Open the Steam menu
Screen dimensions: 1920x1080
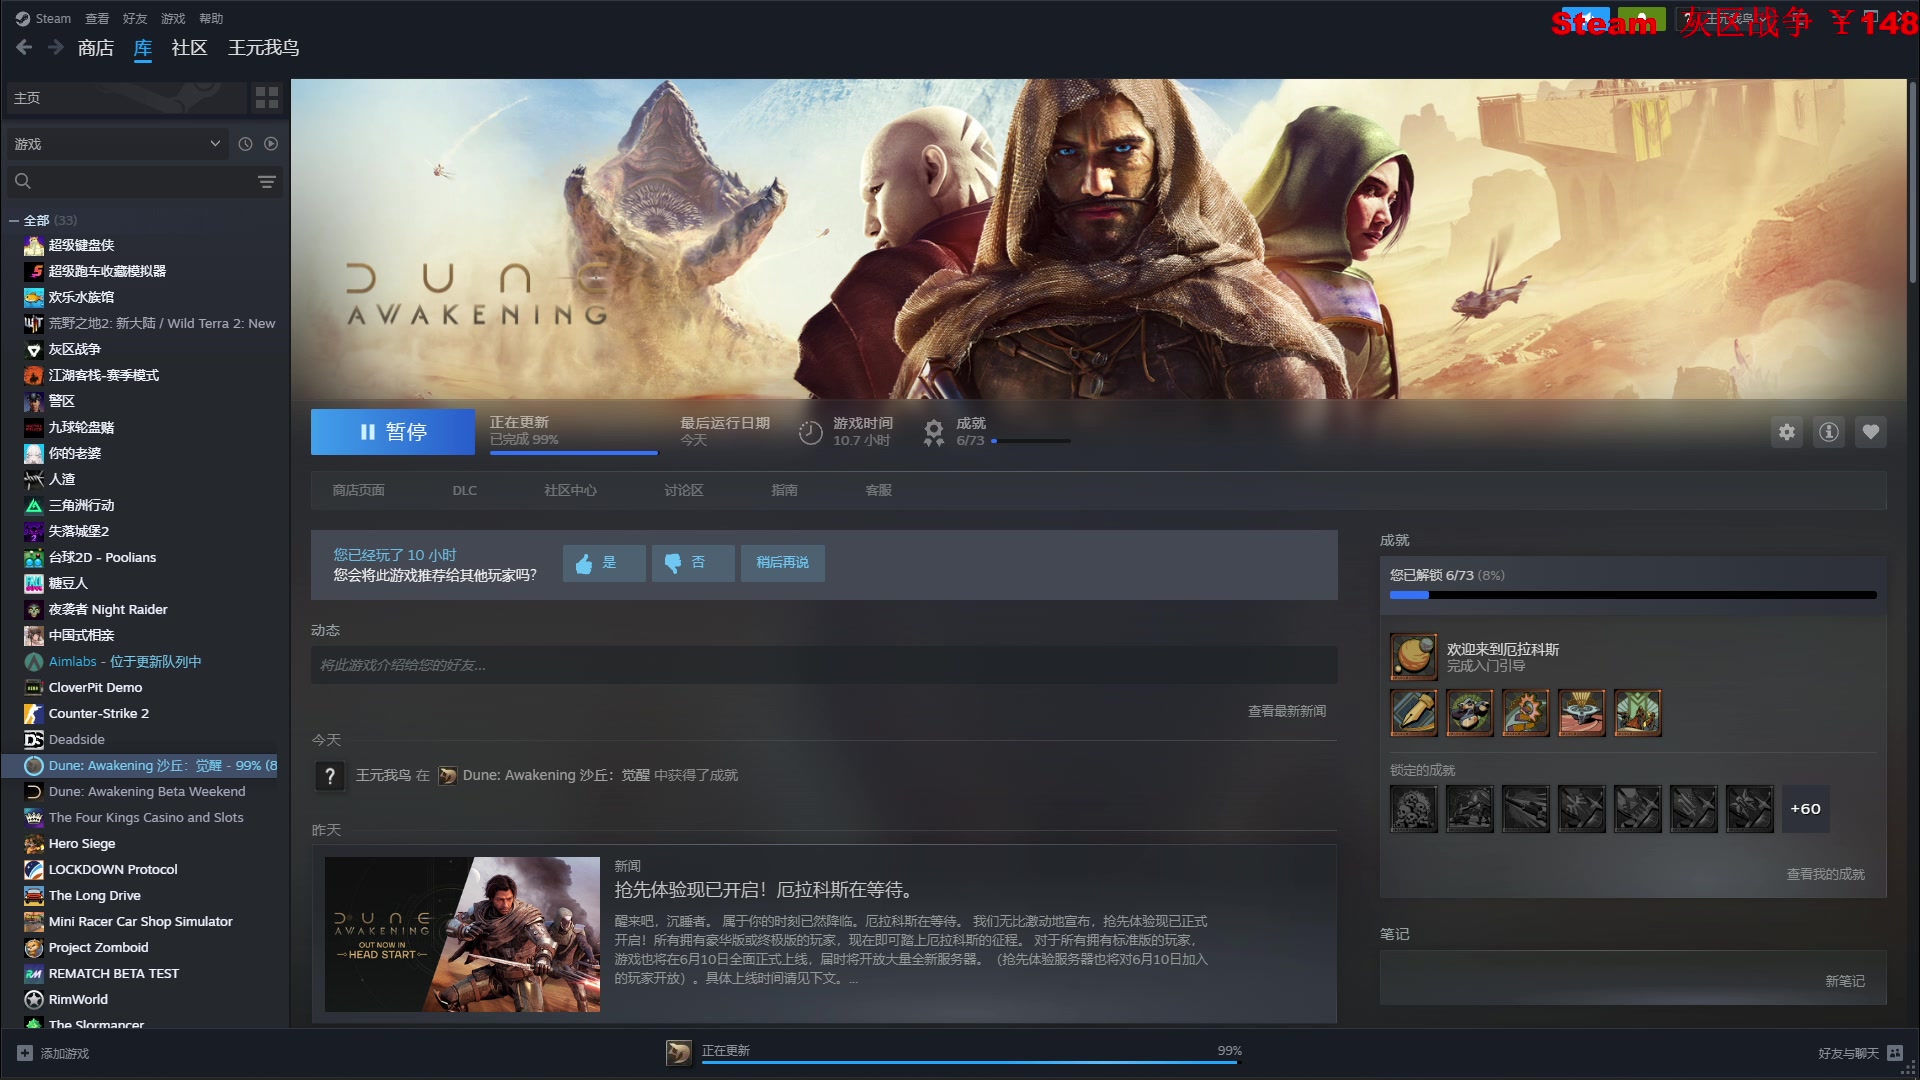[x=43, y=18]
